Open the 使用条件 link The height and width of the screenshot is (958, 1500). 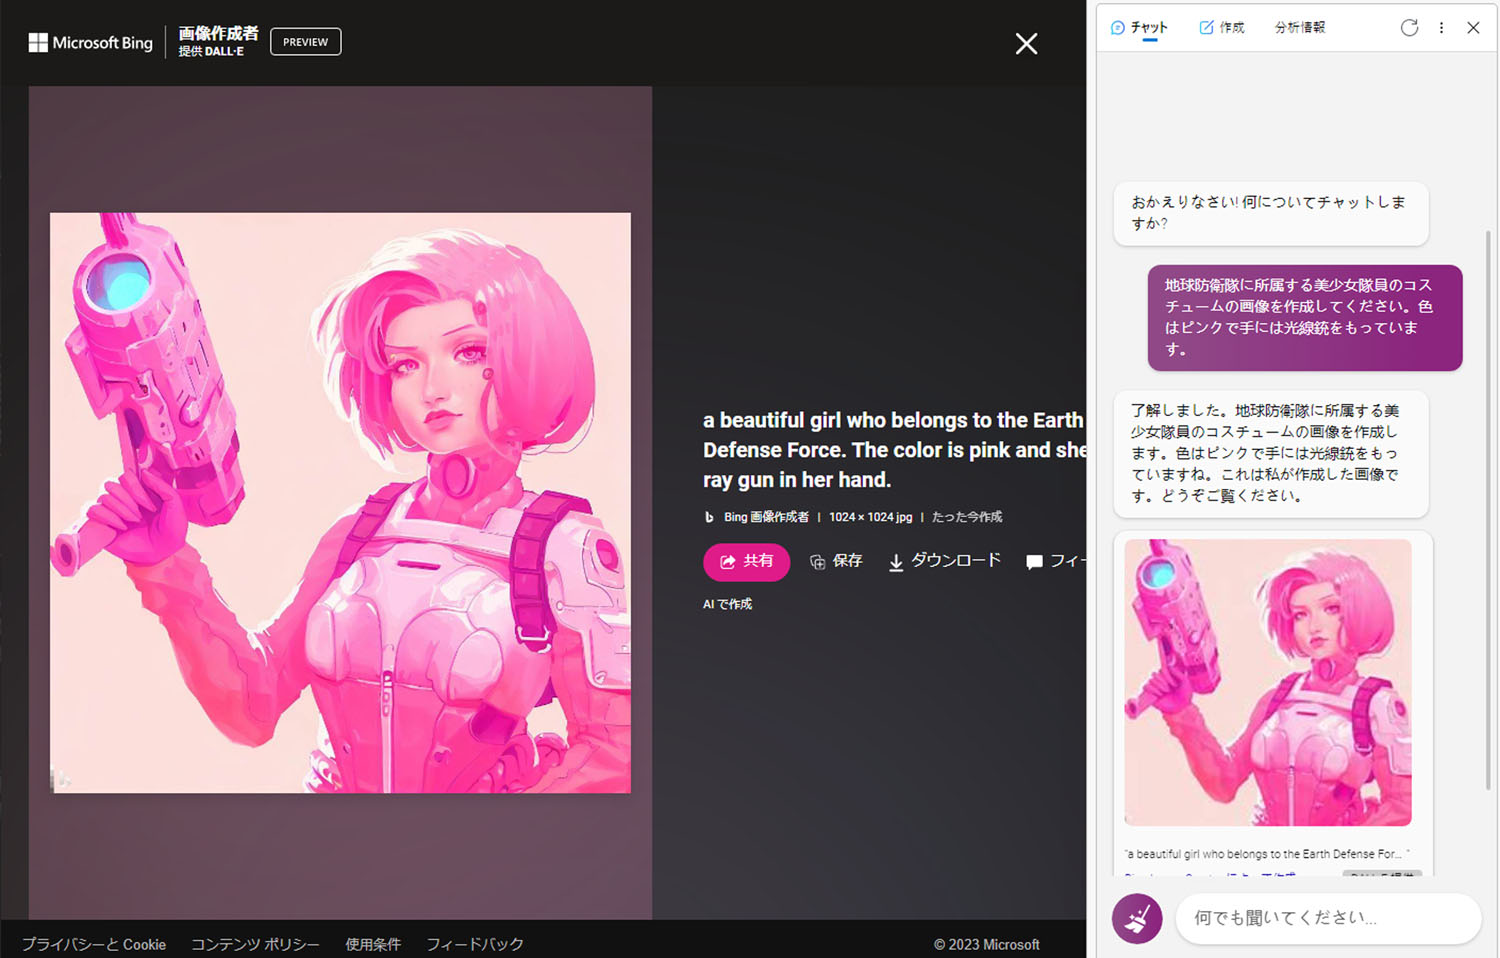(373, 944)
